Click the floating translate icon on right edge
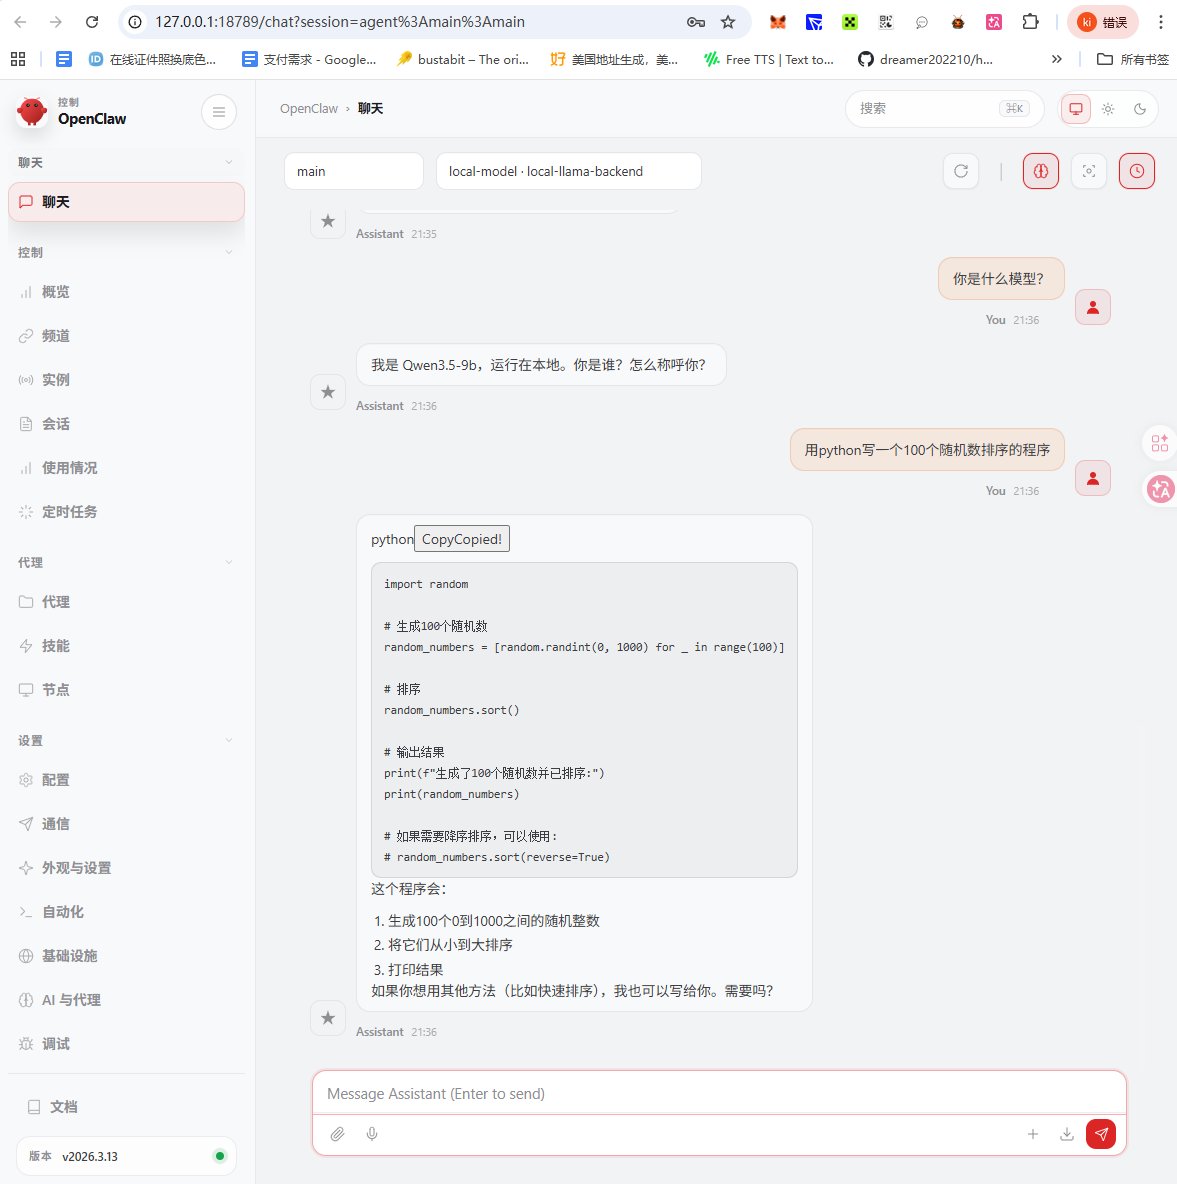Screen dimensions: 1177x1184 [x=1160, y=489]
